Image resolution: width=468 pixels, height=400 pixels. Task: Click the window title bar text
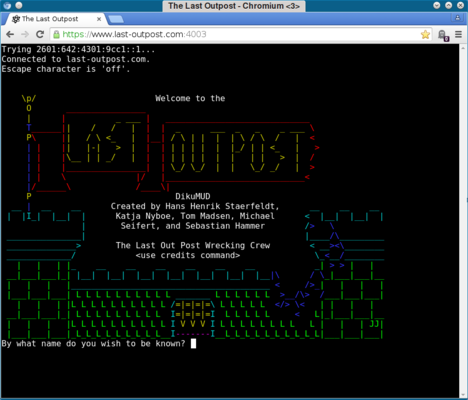[234, 6]
